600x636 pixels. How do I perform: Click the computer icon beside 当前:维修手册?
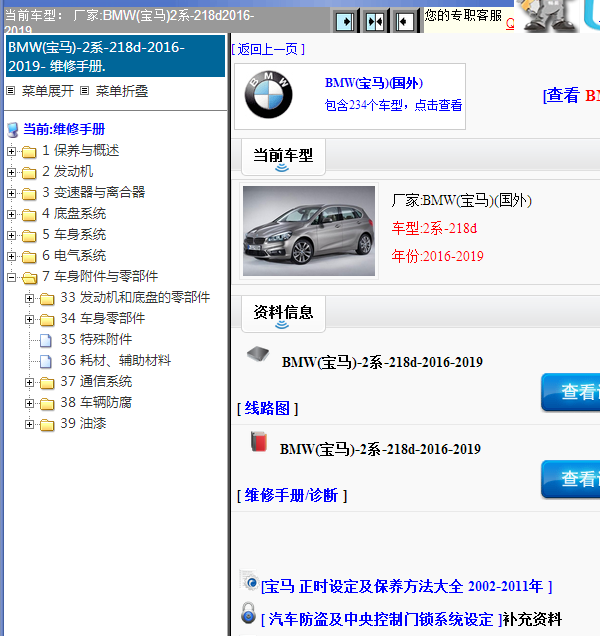[13, 130]
